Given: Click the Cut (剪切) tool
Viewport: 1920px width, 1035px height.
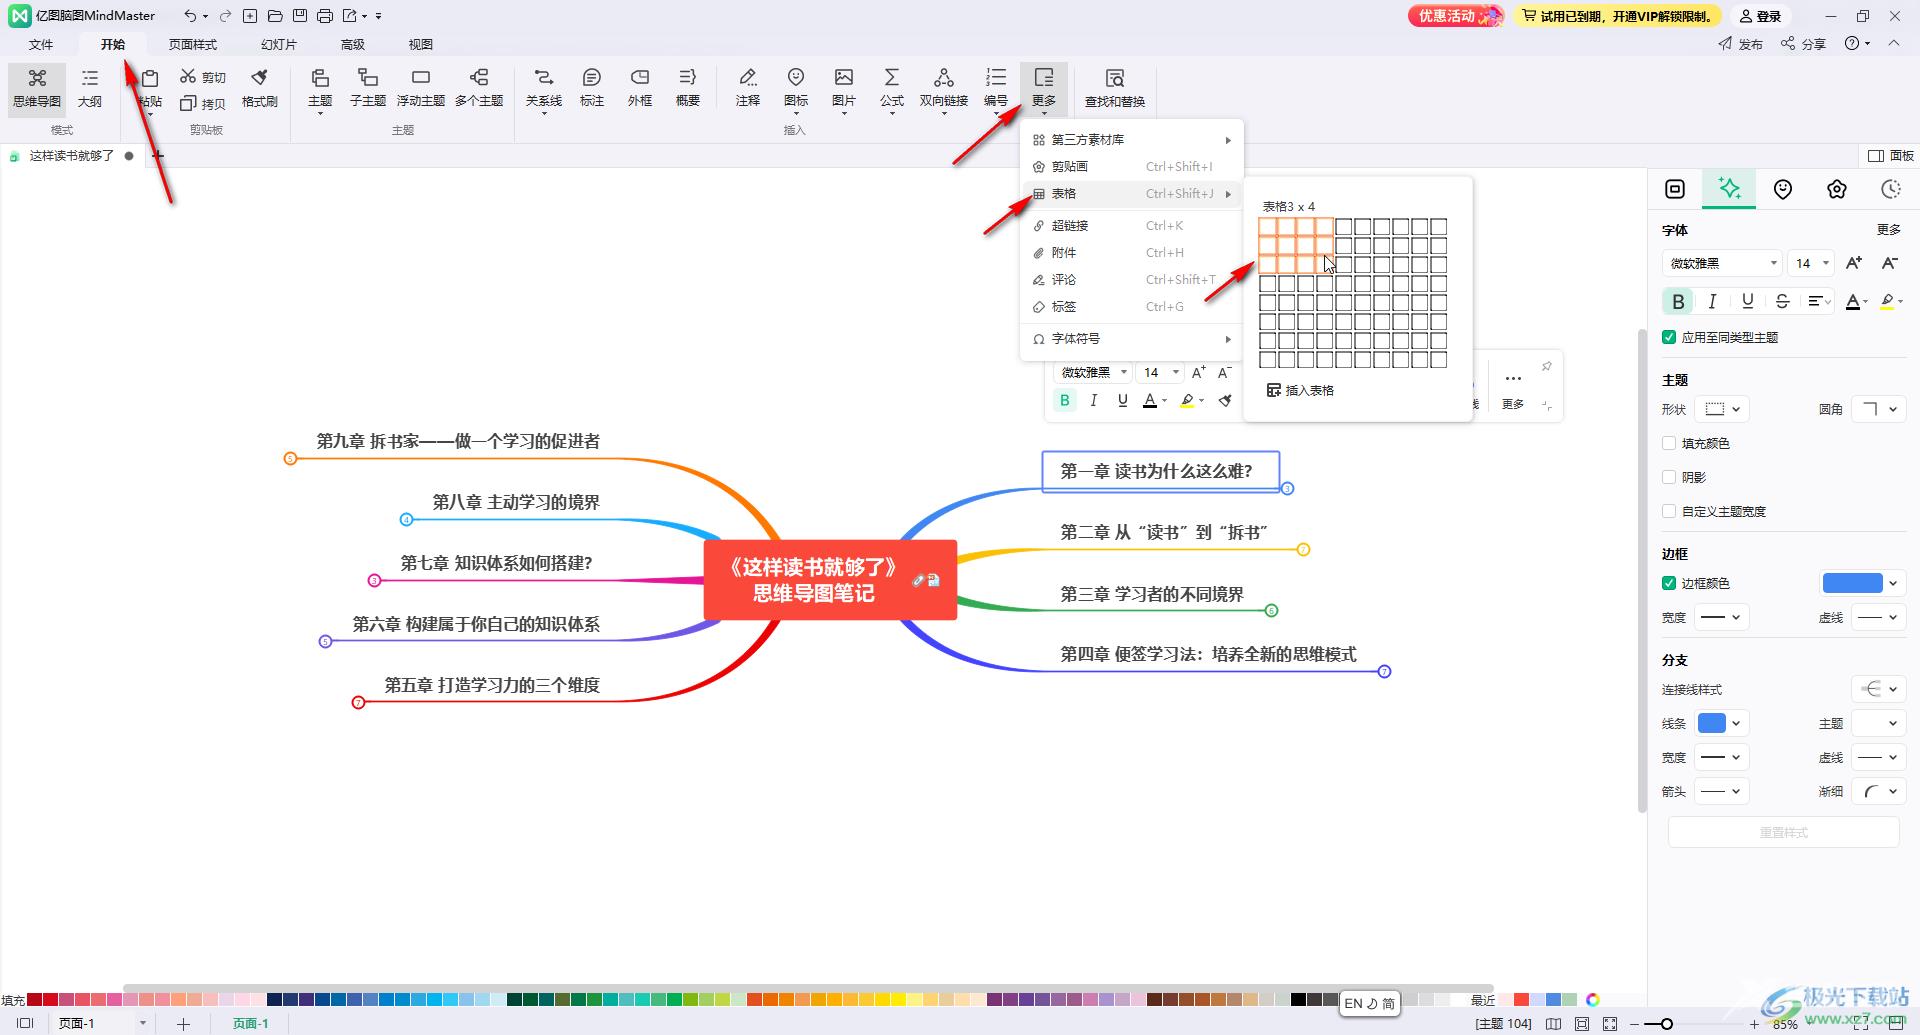Looking at the screenshot, I should 203,77.
